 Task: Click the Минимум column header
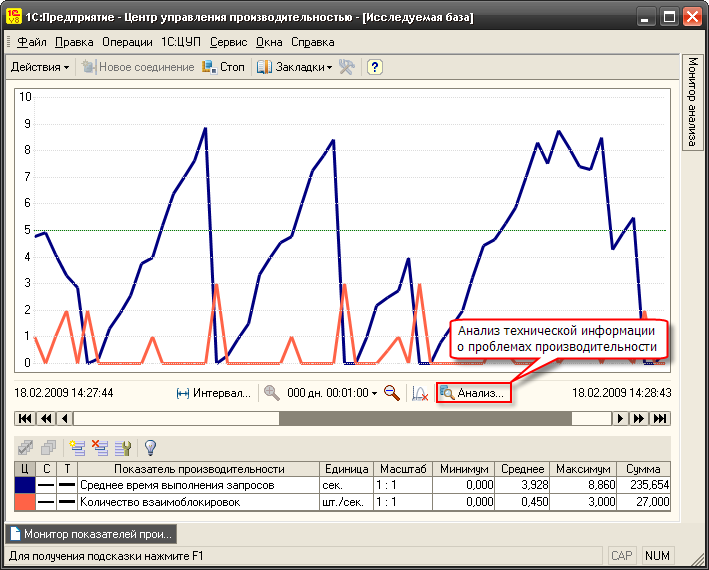(x=464, y=469)
